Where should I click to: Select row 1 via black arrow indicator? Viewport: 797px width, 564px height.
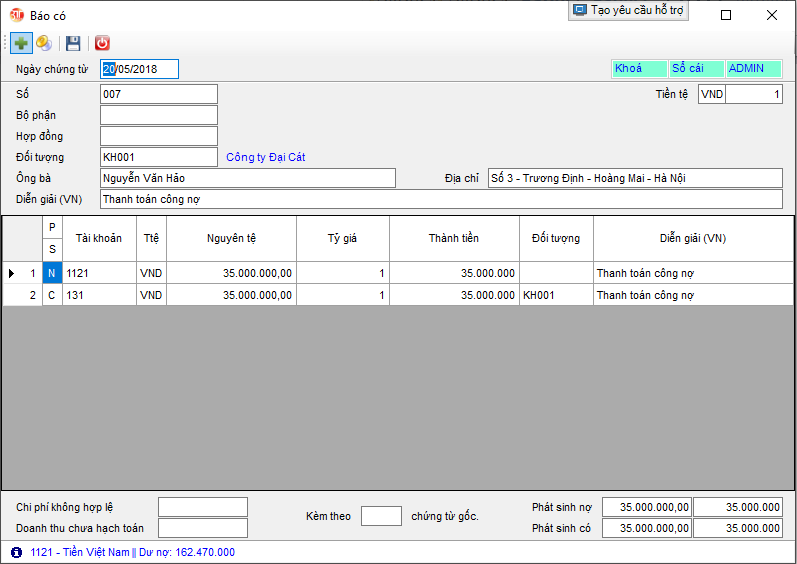(x=12, y=273)
